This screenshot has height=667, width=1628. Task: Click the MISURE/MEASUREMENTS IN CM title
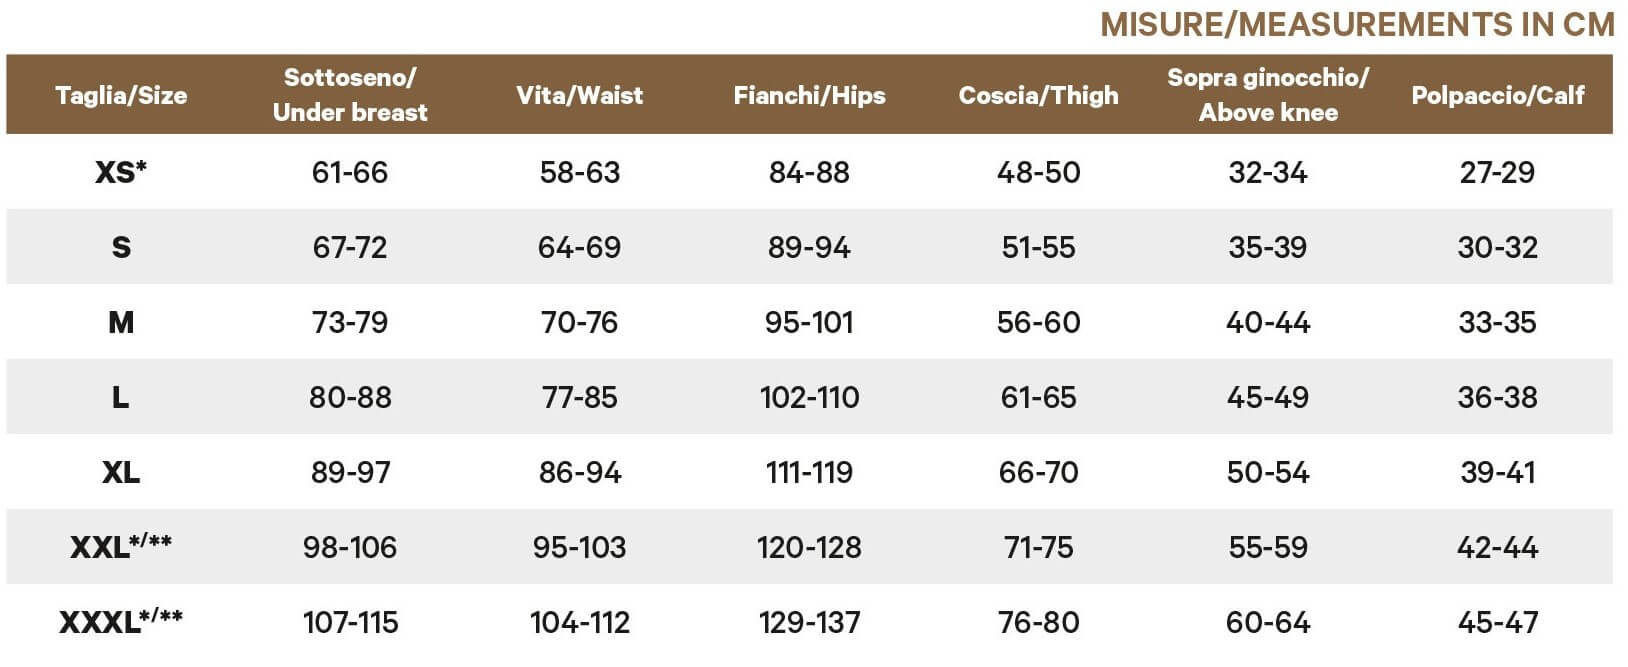pos(1357,24)
